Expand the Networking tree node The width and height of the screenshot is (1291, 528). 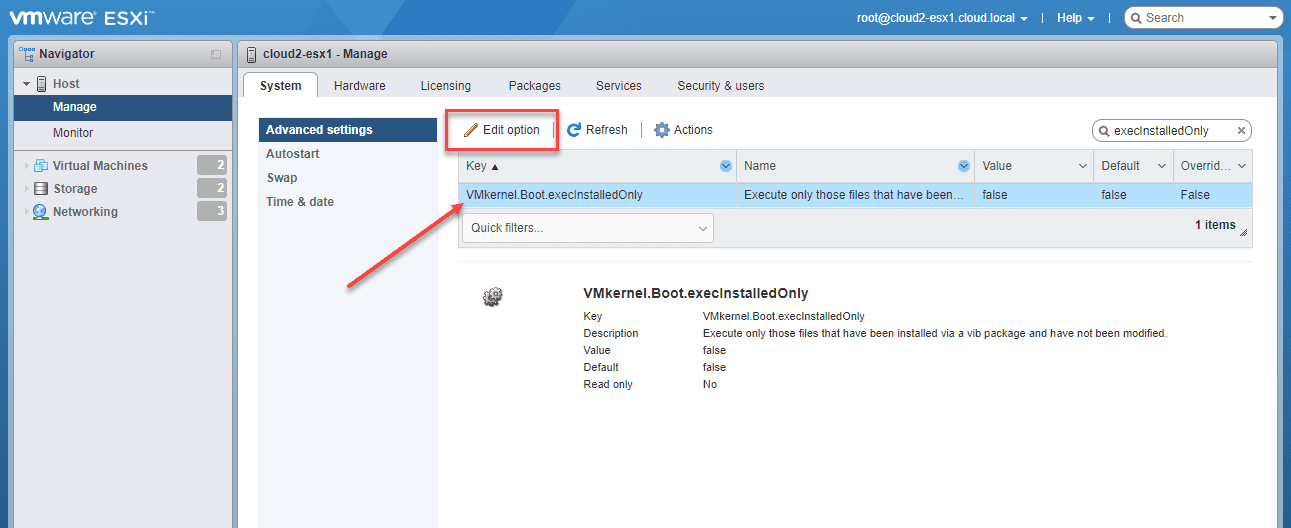(27, 212)
